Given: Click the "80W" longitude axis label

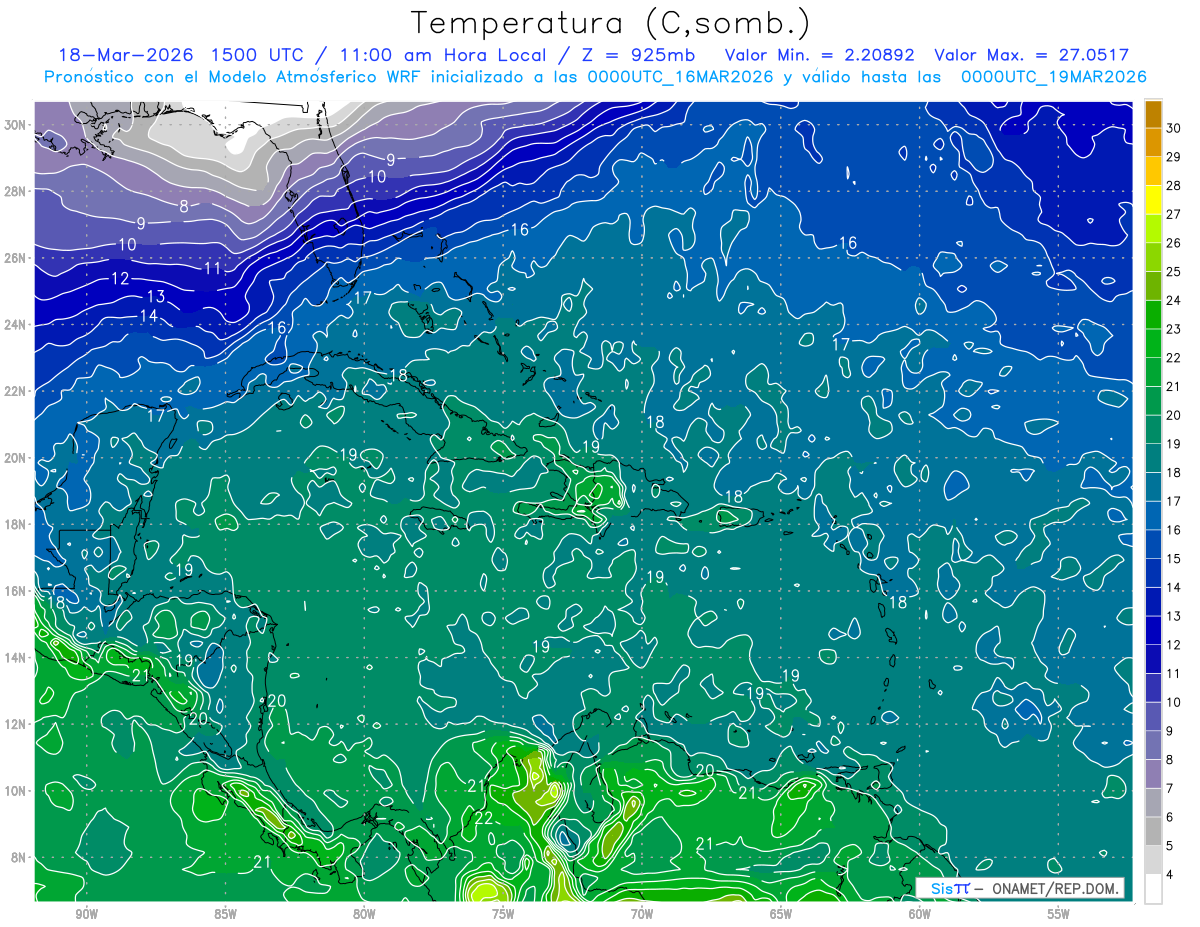Looking at the screenshot, I should coord(364,914).
